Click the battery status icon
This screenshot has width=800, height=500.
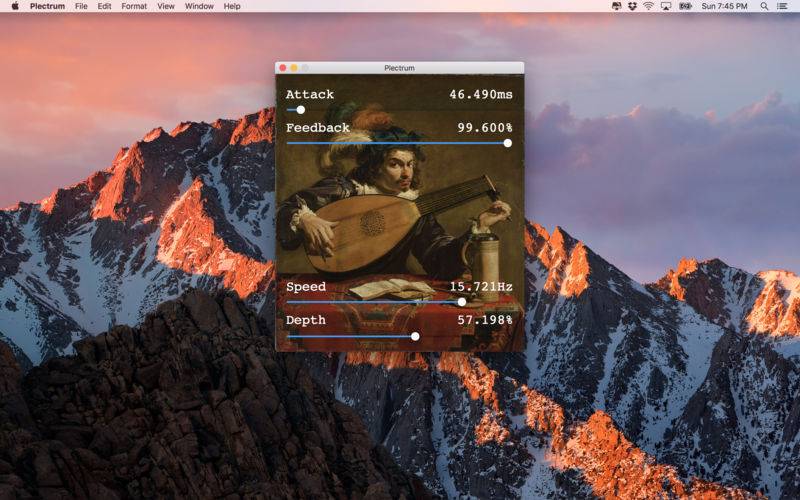[685, 6]
